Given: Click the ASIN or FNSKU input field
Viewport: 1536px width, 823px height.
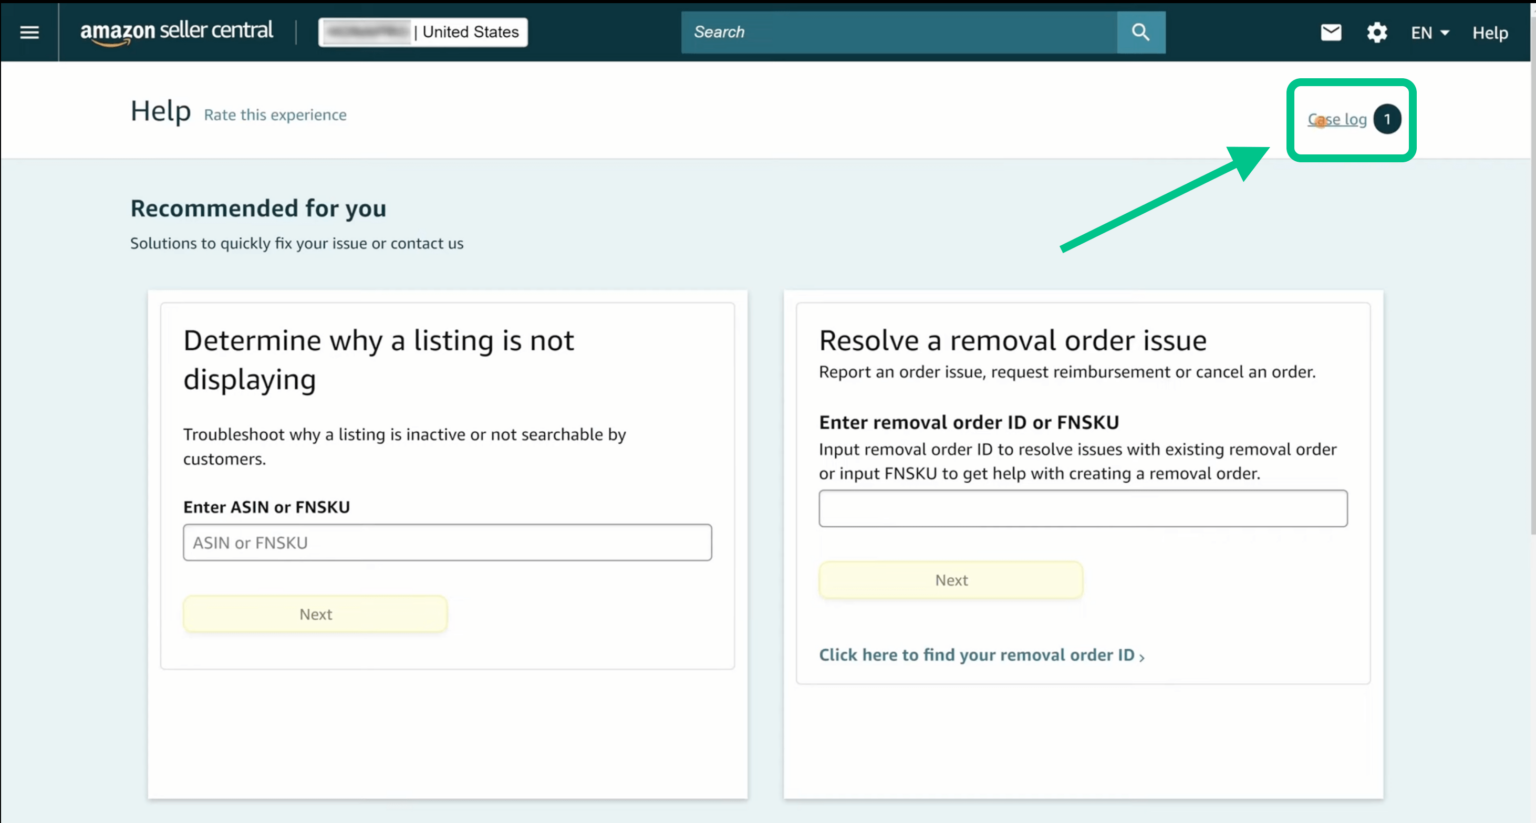Looking at the screenshot, I should click(447, 542).
